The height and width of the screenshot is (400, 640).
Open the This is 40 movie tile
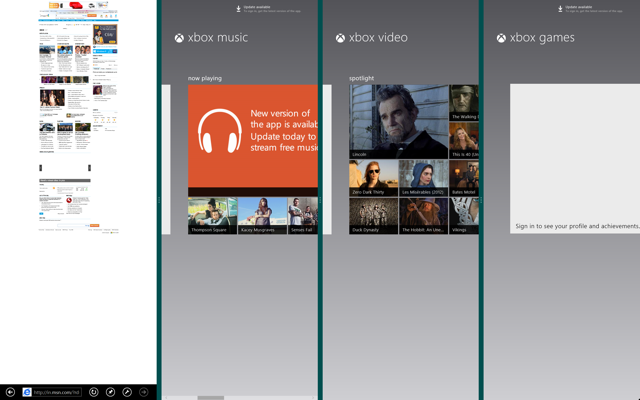[464, 140]
